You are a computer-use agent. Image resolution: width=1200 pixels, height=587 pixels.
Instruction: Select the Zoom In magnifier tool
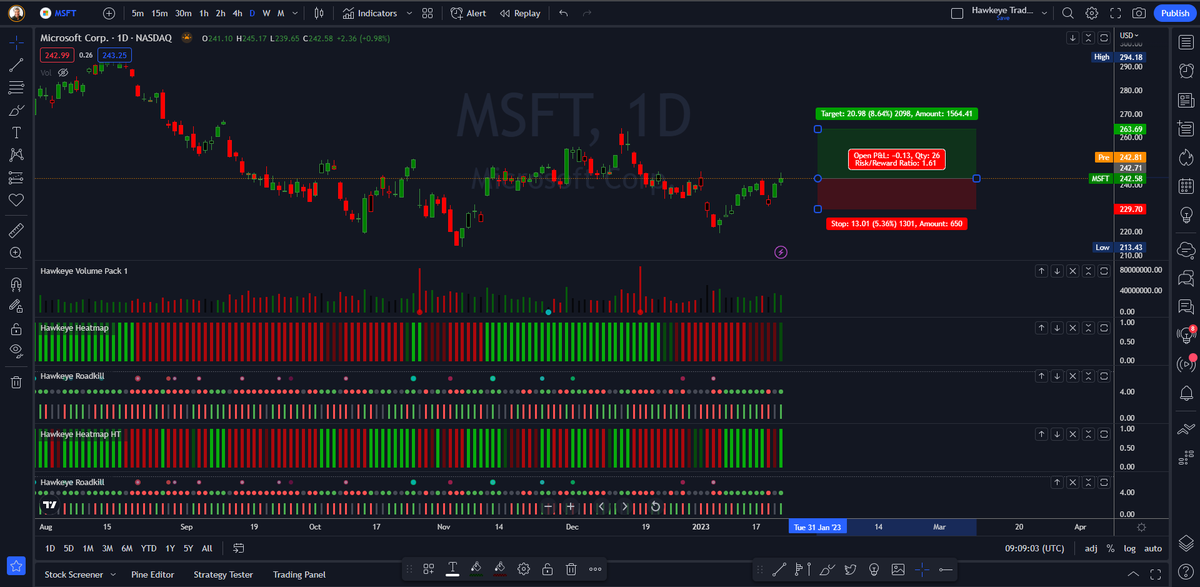click(16, 253)
